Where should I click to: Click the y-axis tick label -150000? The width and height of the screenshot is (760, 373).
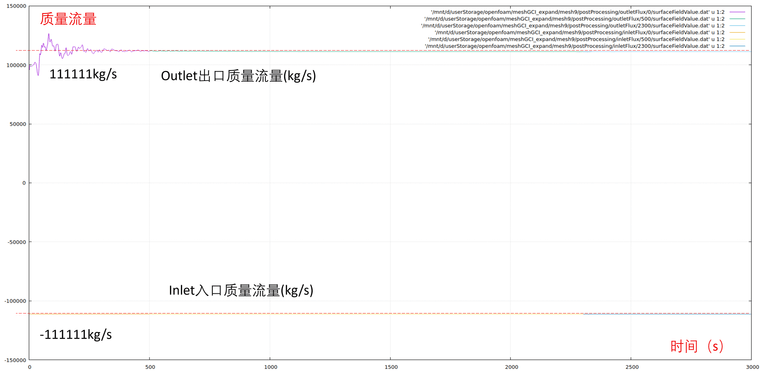tap(16, 360)
